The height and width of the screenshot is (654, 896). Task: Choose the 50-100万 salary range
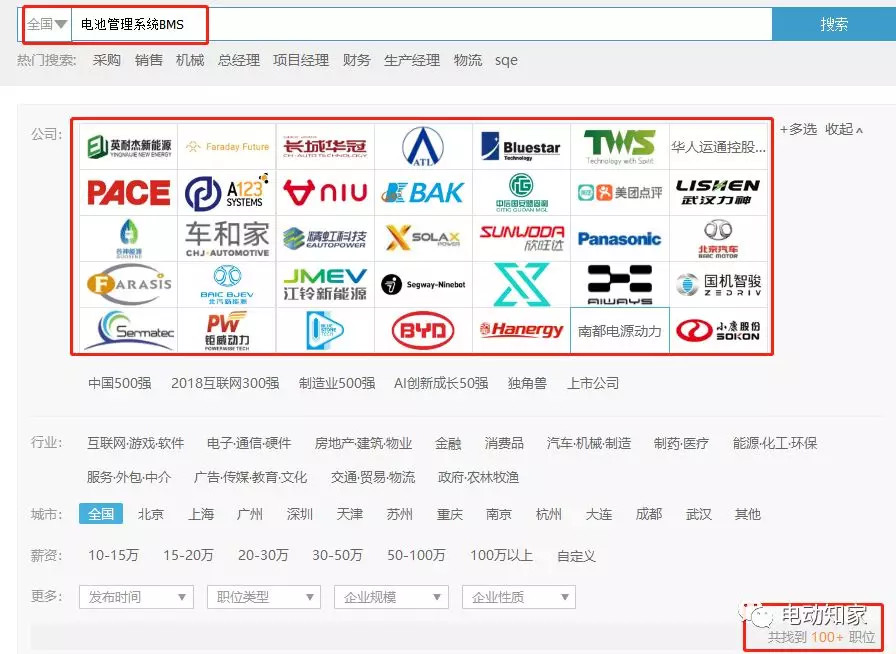[x=416, y=555]
